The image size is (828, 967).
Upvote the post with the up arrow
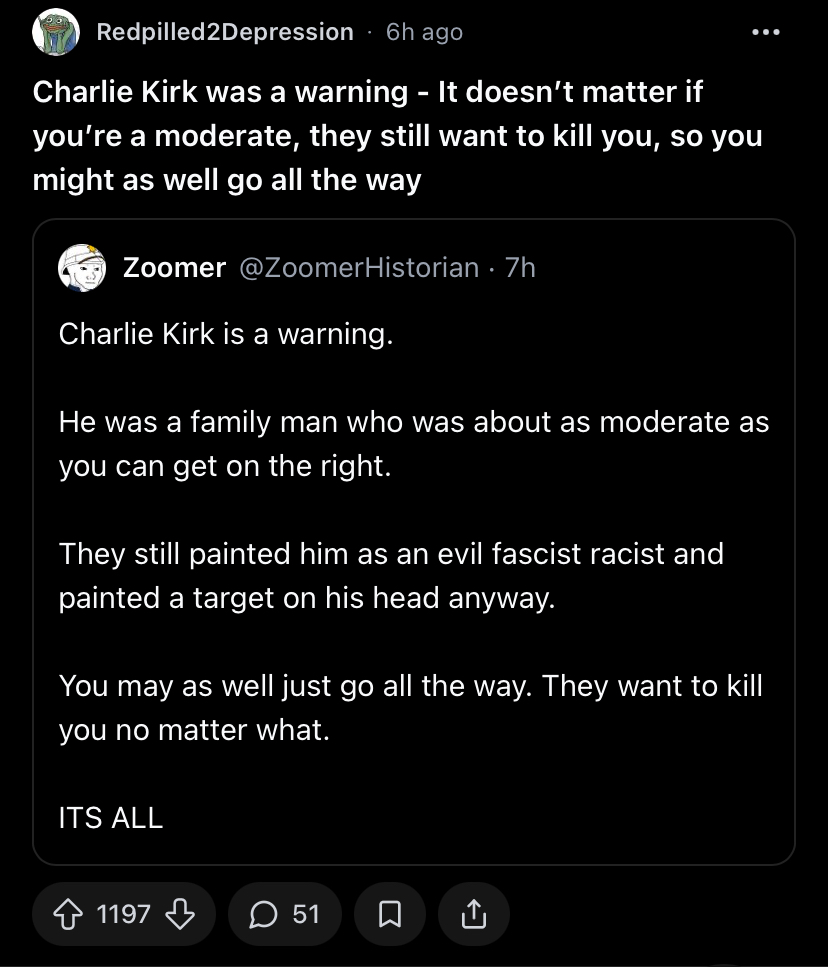(x=68, y=914)
